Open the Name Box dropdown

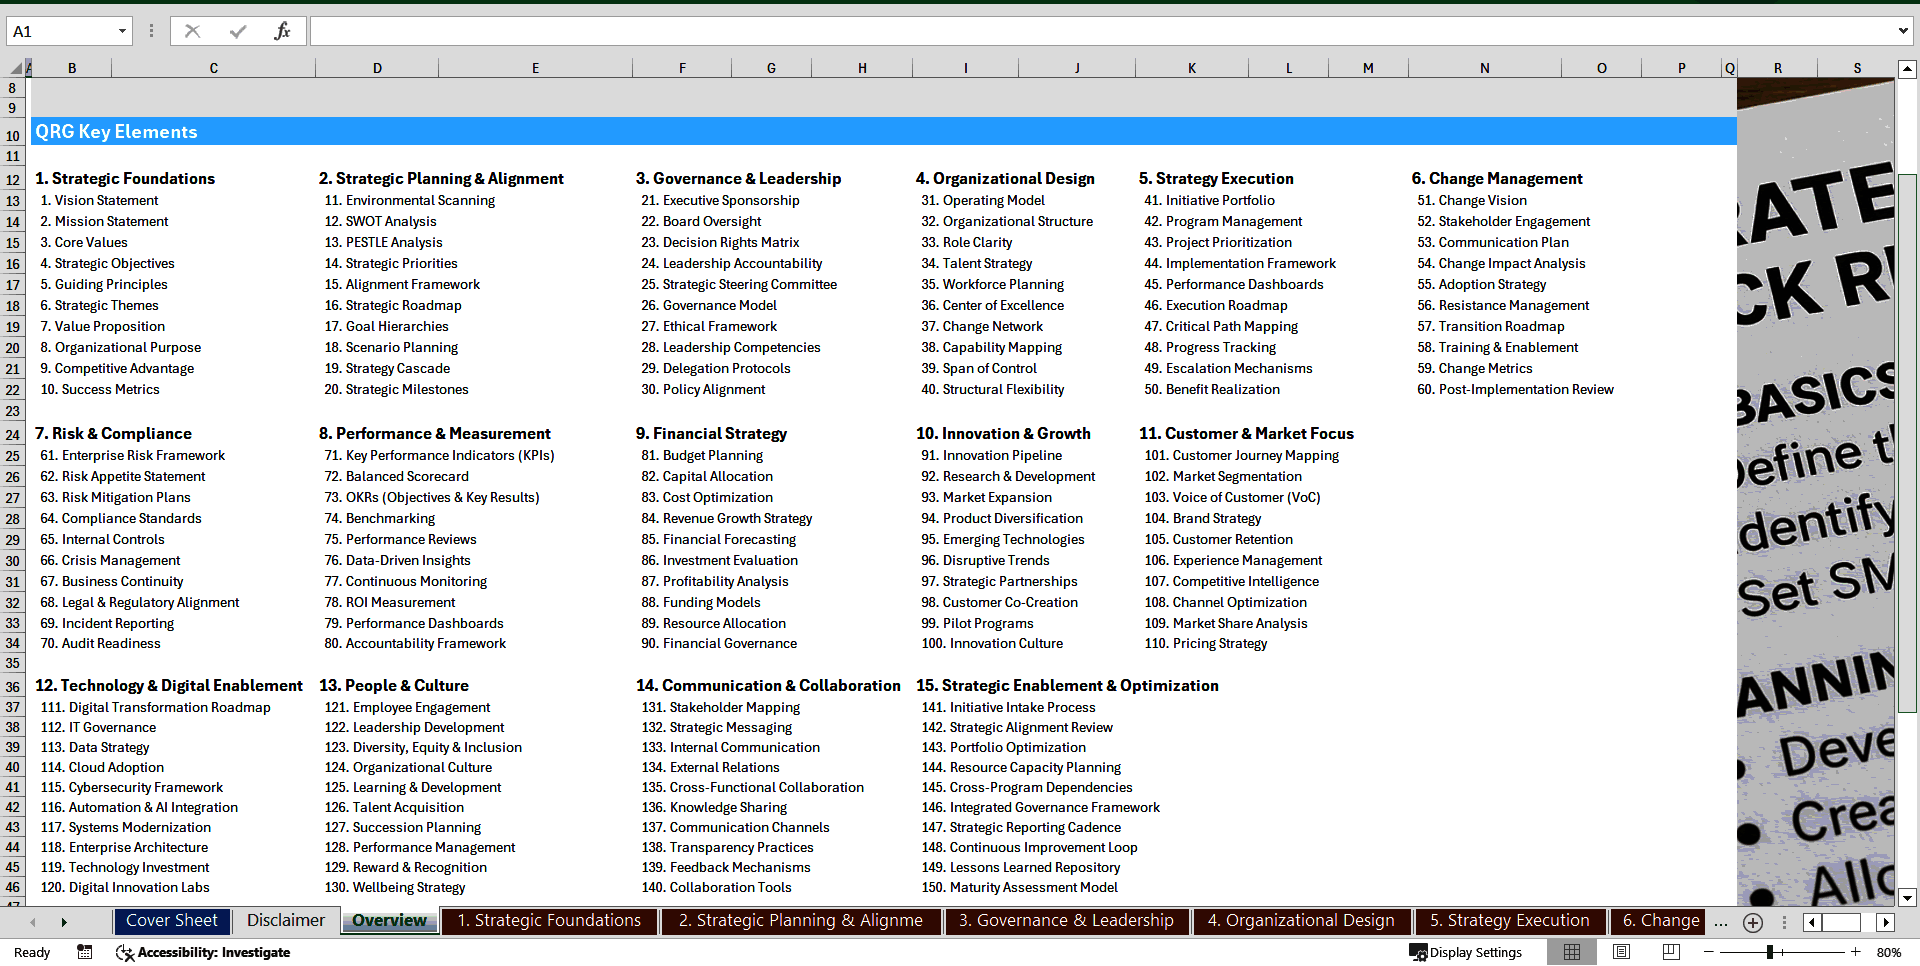(x=122, y=30)
